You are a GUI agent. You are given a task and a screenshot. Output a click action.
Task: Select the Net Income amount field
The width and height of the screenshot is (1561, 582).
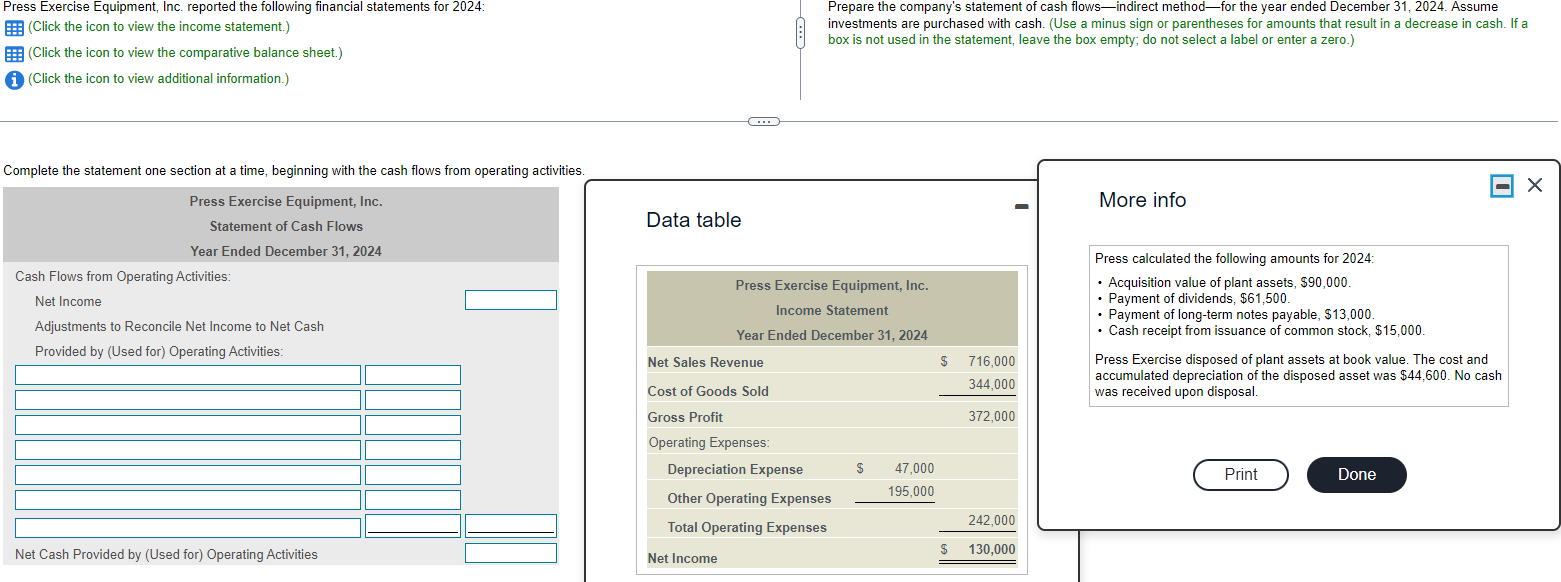pos(511,300)
